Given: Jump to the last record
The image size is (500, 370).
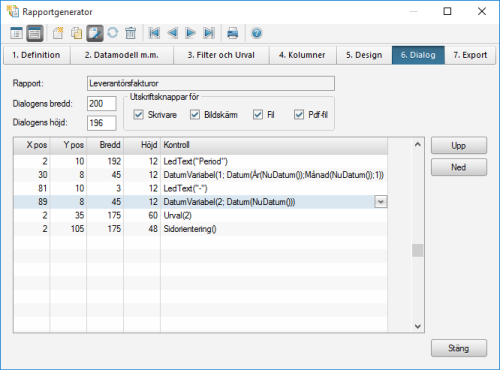Looking at the screenshot, I should [x=209, y=33].
